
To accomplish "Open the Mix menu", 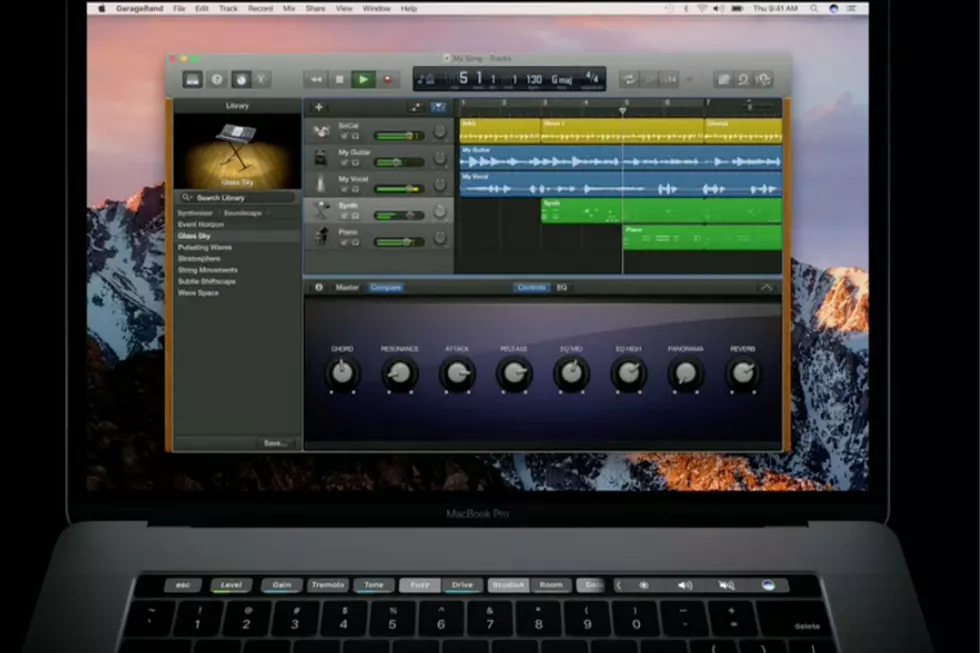I will (289, 8).
